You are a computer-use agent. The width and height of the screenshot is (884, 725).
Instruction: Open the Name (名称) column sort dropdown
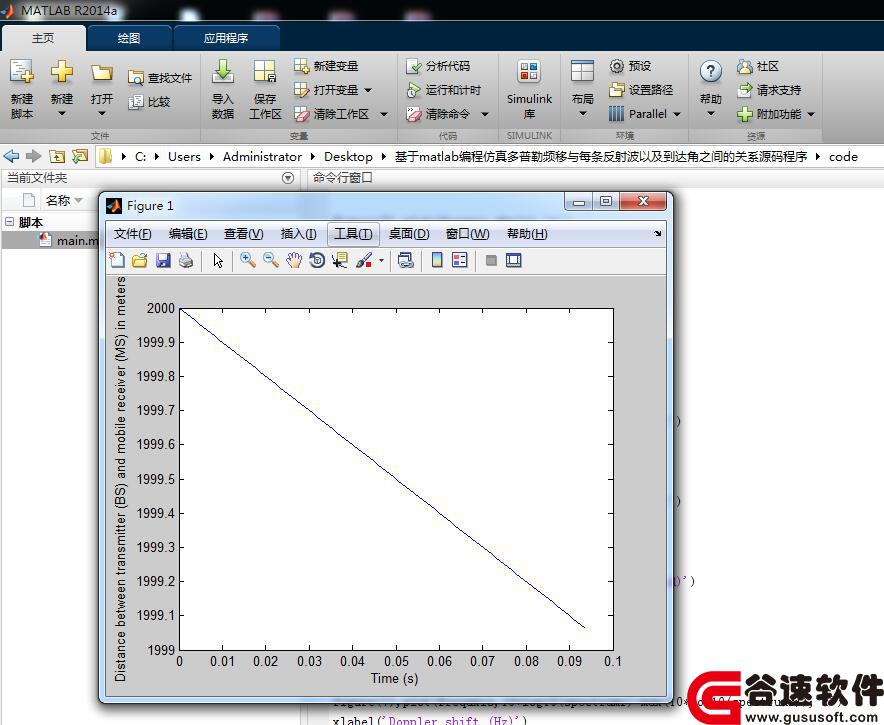[78, 201]
